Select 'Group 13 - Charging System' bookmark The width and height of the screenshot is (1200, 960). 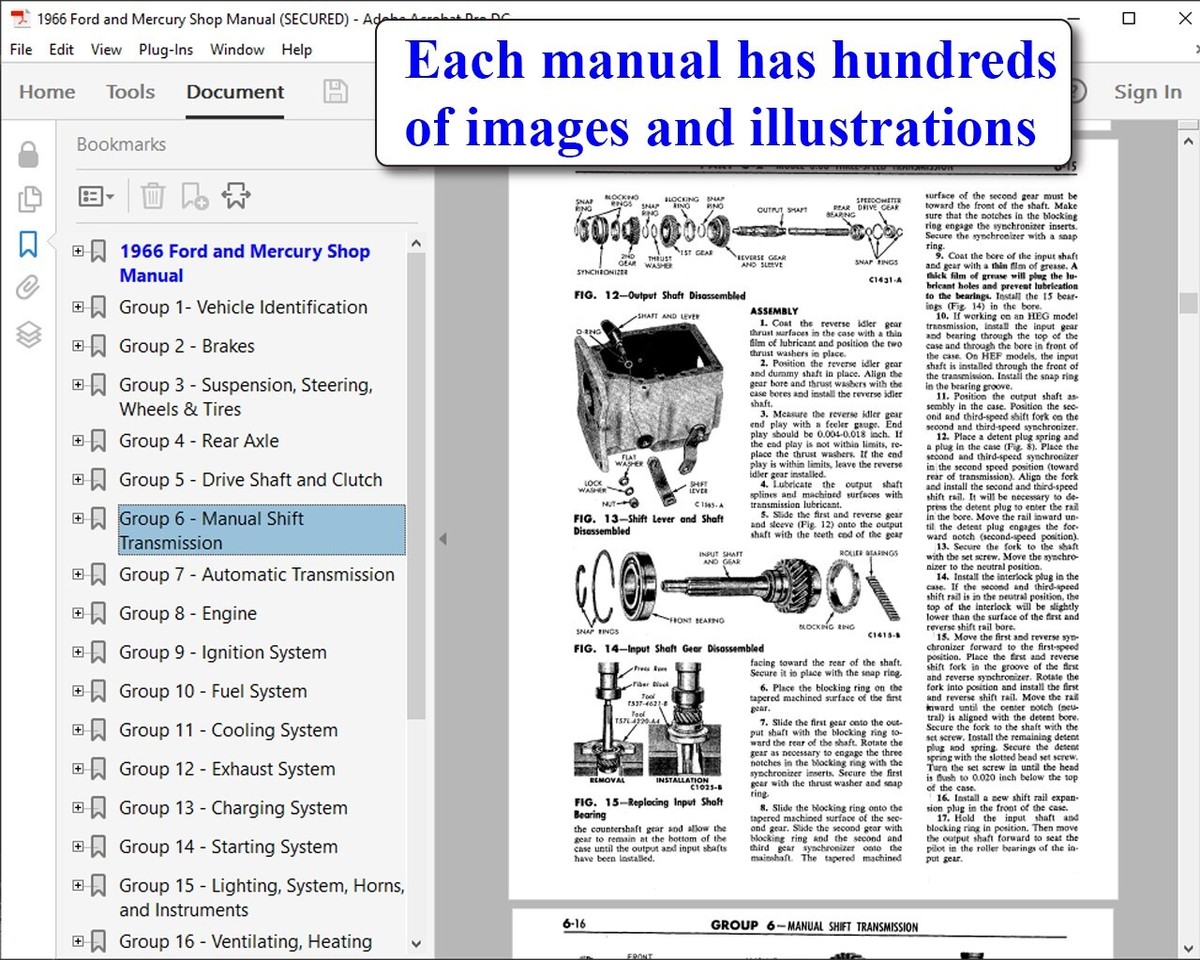point(233,808)
